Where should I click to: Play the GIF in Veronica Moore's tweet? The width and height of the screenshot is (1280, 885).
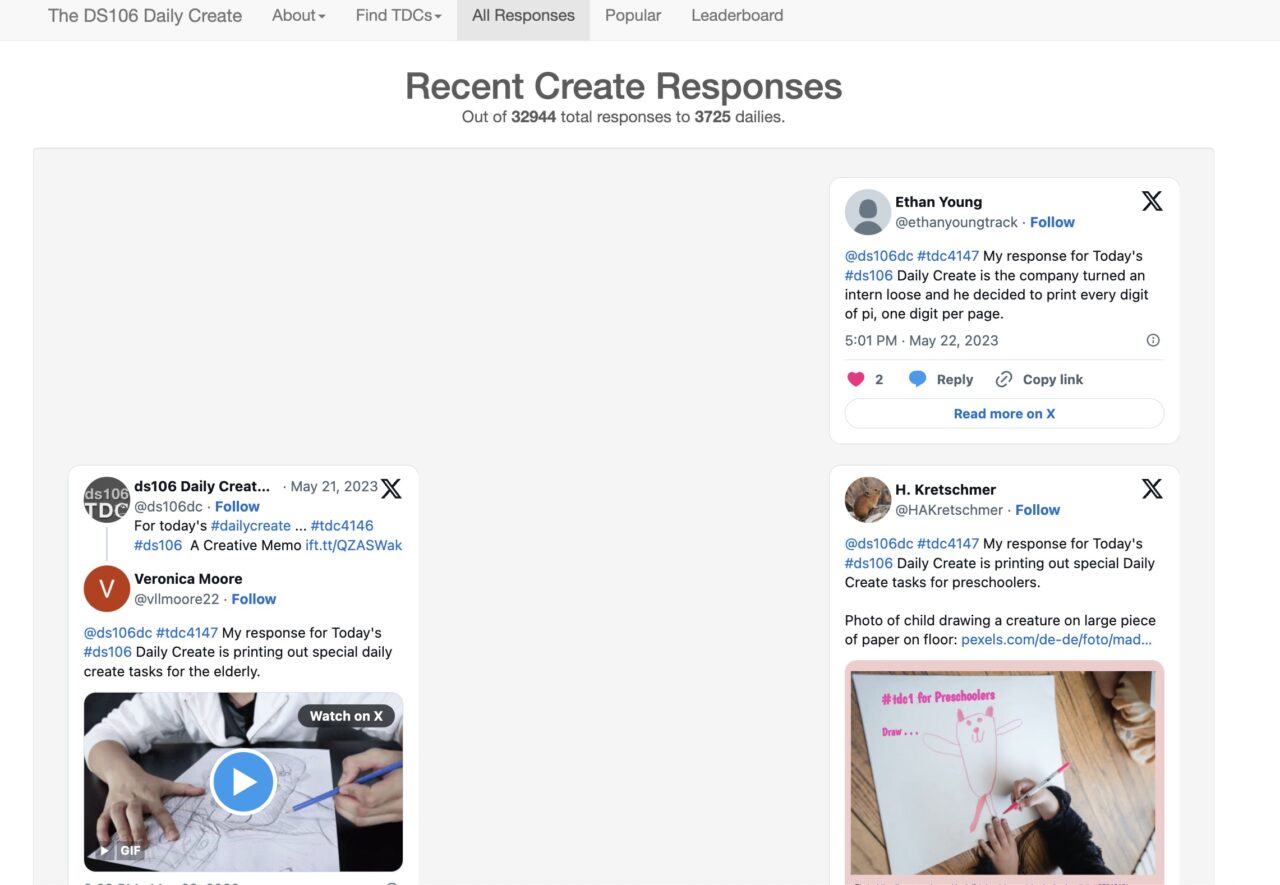pyautogui.click(x=243, y=781)
